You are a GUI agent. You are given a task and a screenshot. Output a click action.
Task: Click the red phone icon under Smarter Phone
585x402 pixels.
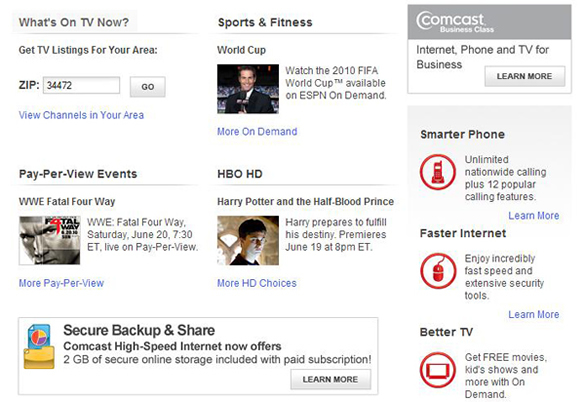[438, 172]
